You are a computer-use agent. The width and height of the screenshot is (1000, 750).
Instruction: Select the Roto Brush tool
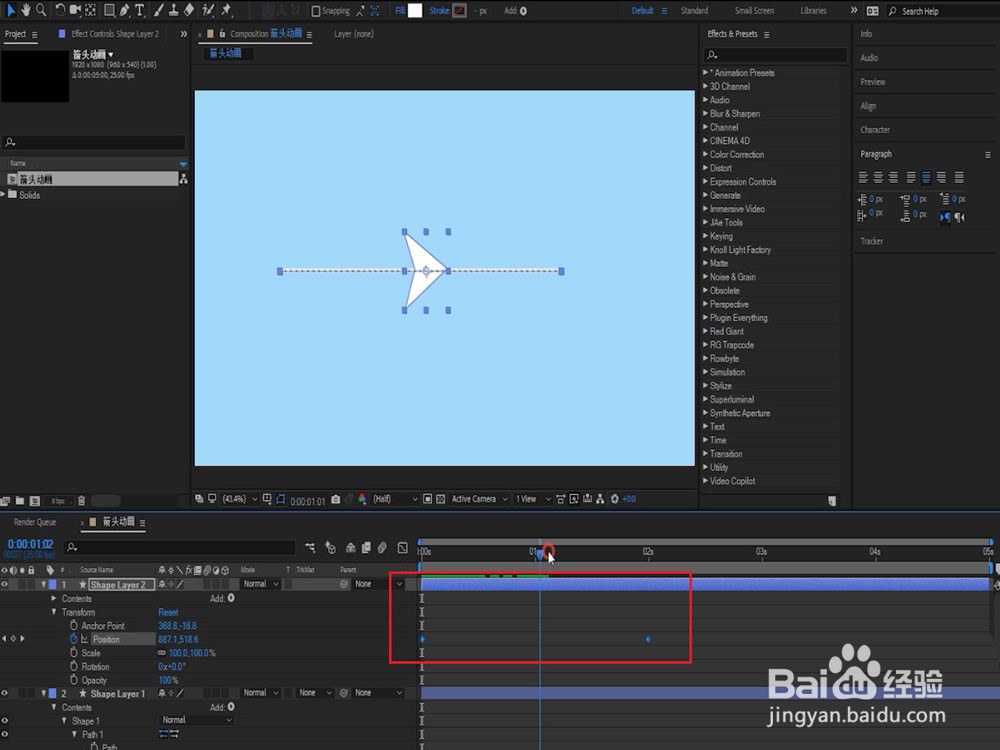(x=208, y=10)
